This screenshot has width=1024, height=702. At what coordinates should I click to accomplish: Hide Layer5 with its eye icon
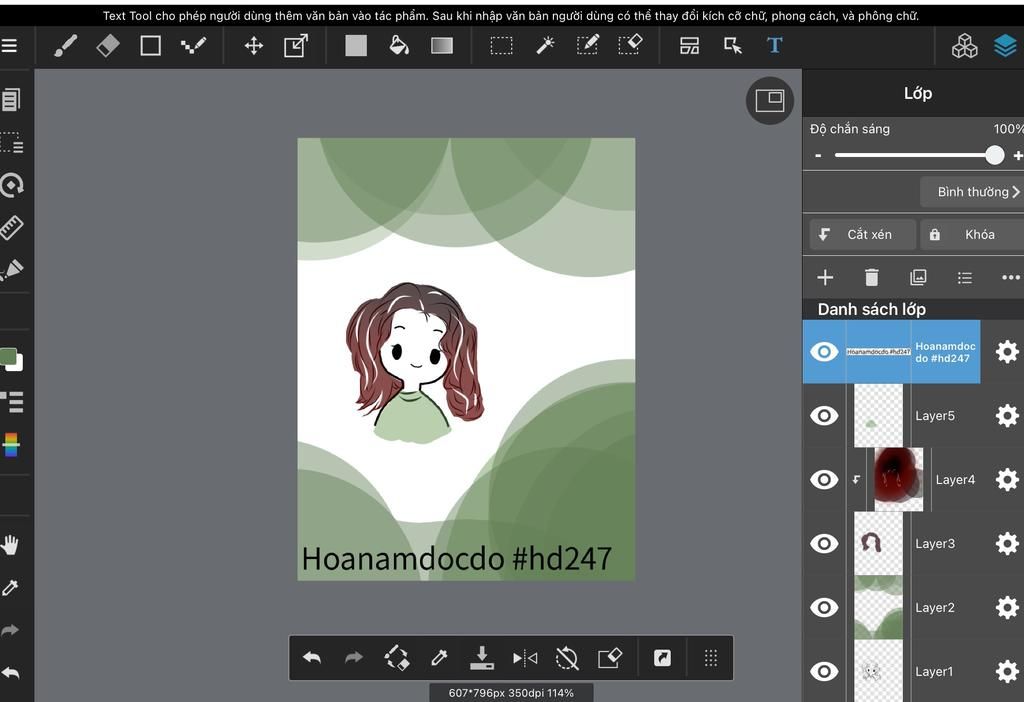(x=824, y=415)
